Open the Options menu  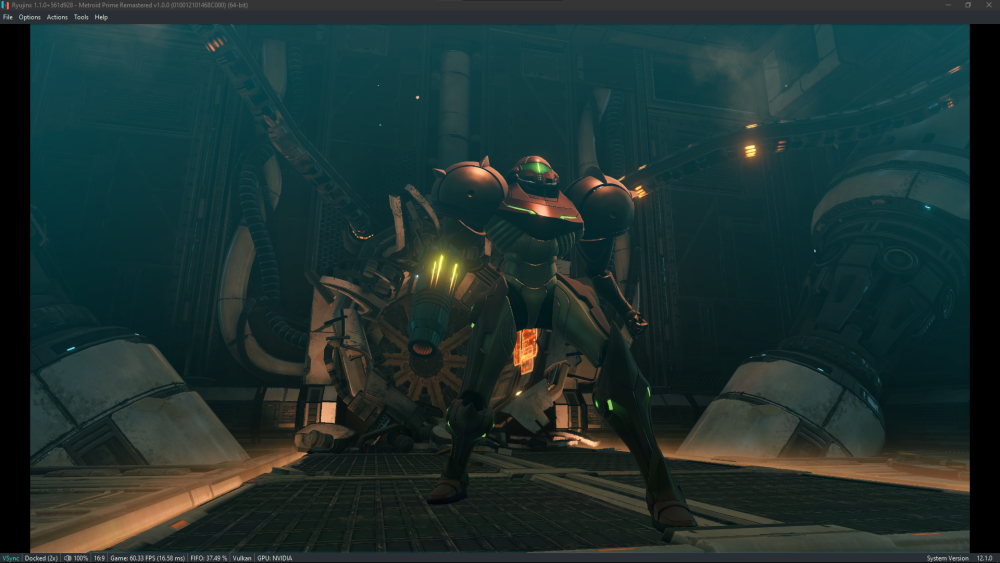coord(30,17)
